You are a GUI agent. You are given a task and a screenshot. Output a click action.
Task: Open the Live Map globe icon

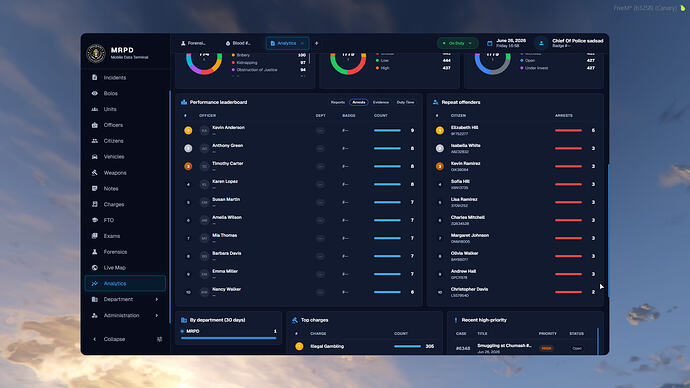point(95,267)
